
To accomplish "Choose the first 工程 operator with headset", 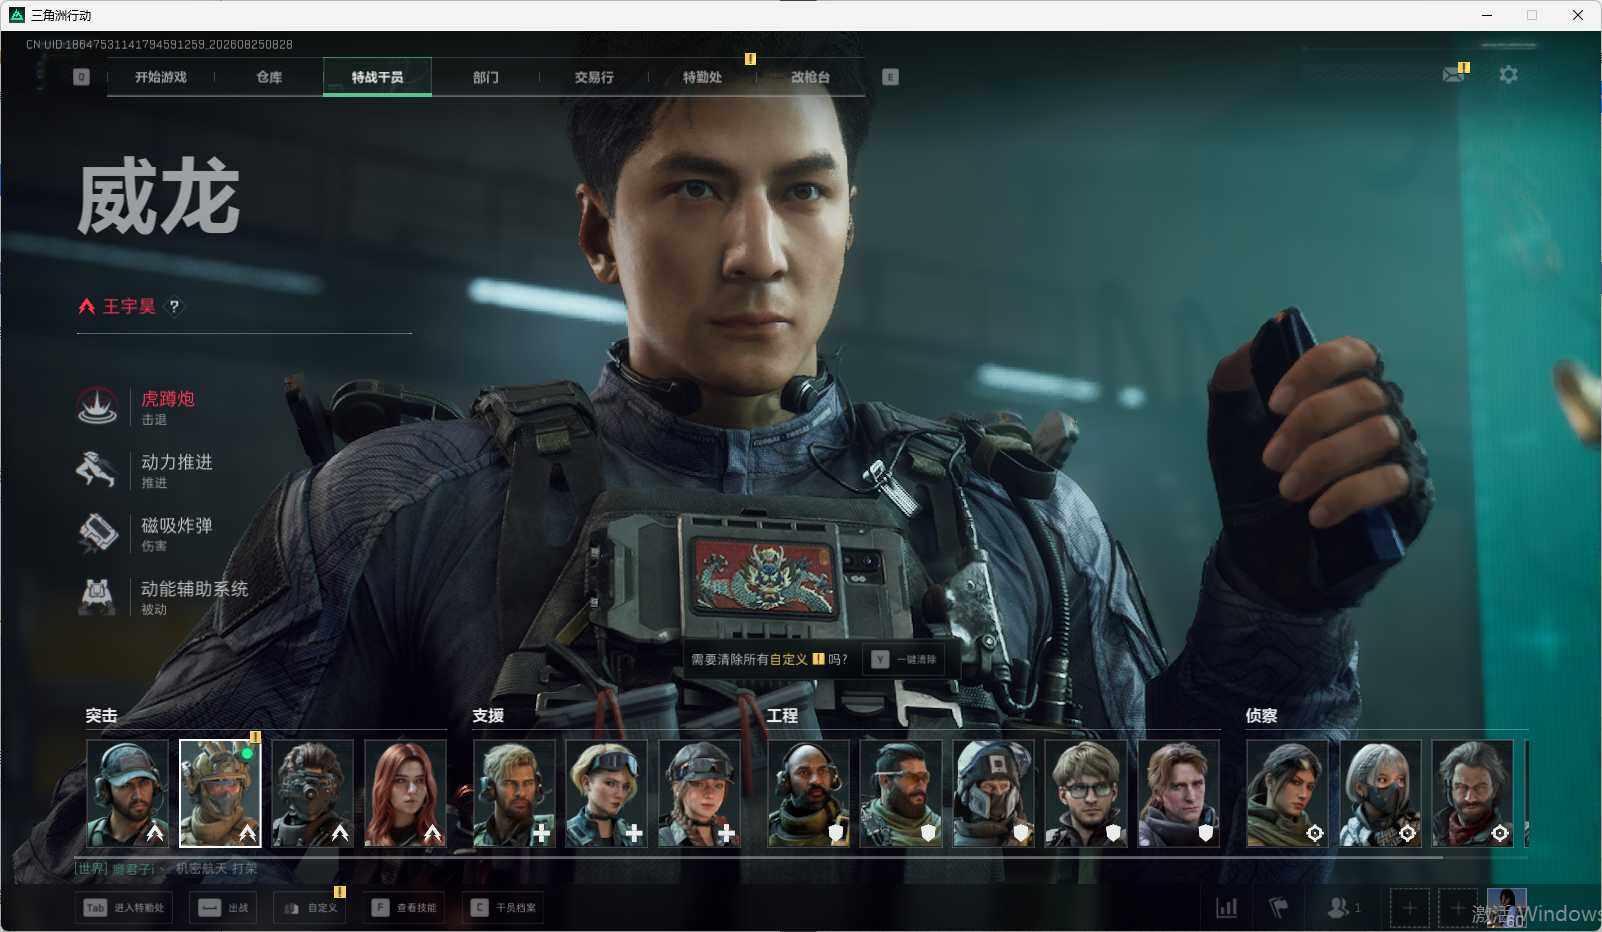I will coord(808,793).
